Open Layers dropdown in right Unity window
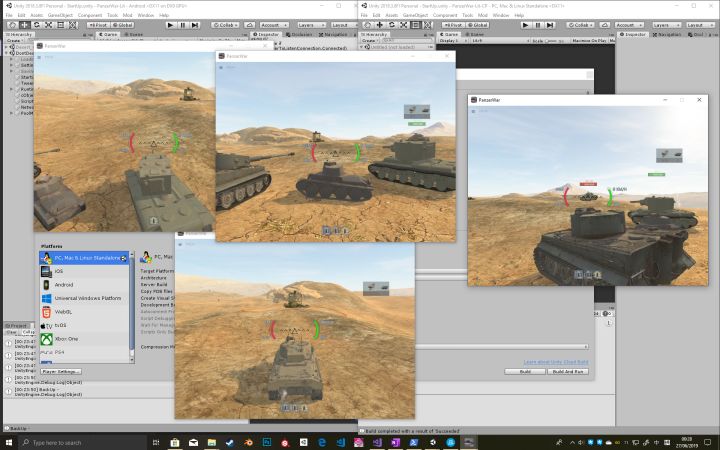The image size is (720, 450). click(x=666, y=25)
